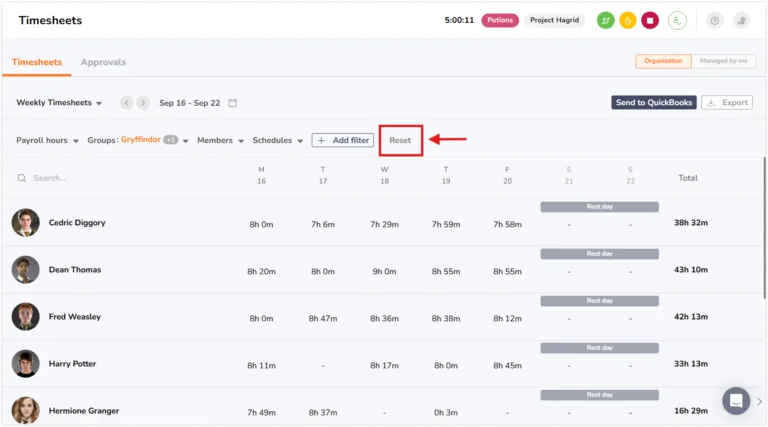Click the running timer 5:00:11
Image resolution: width=768 pixels, height=427 pixels.
[459, 20]
